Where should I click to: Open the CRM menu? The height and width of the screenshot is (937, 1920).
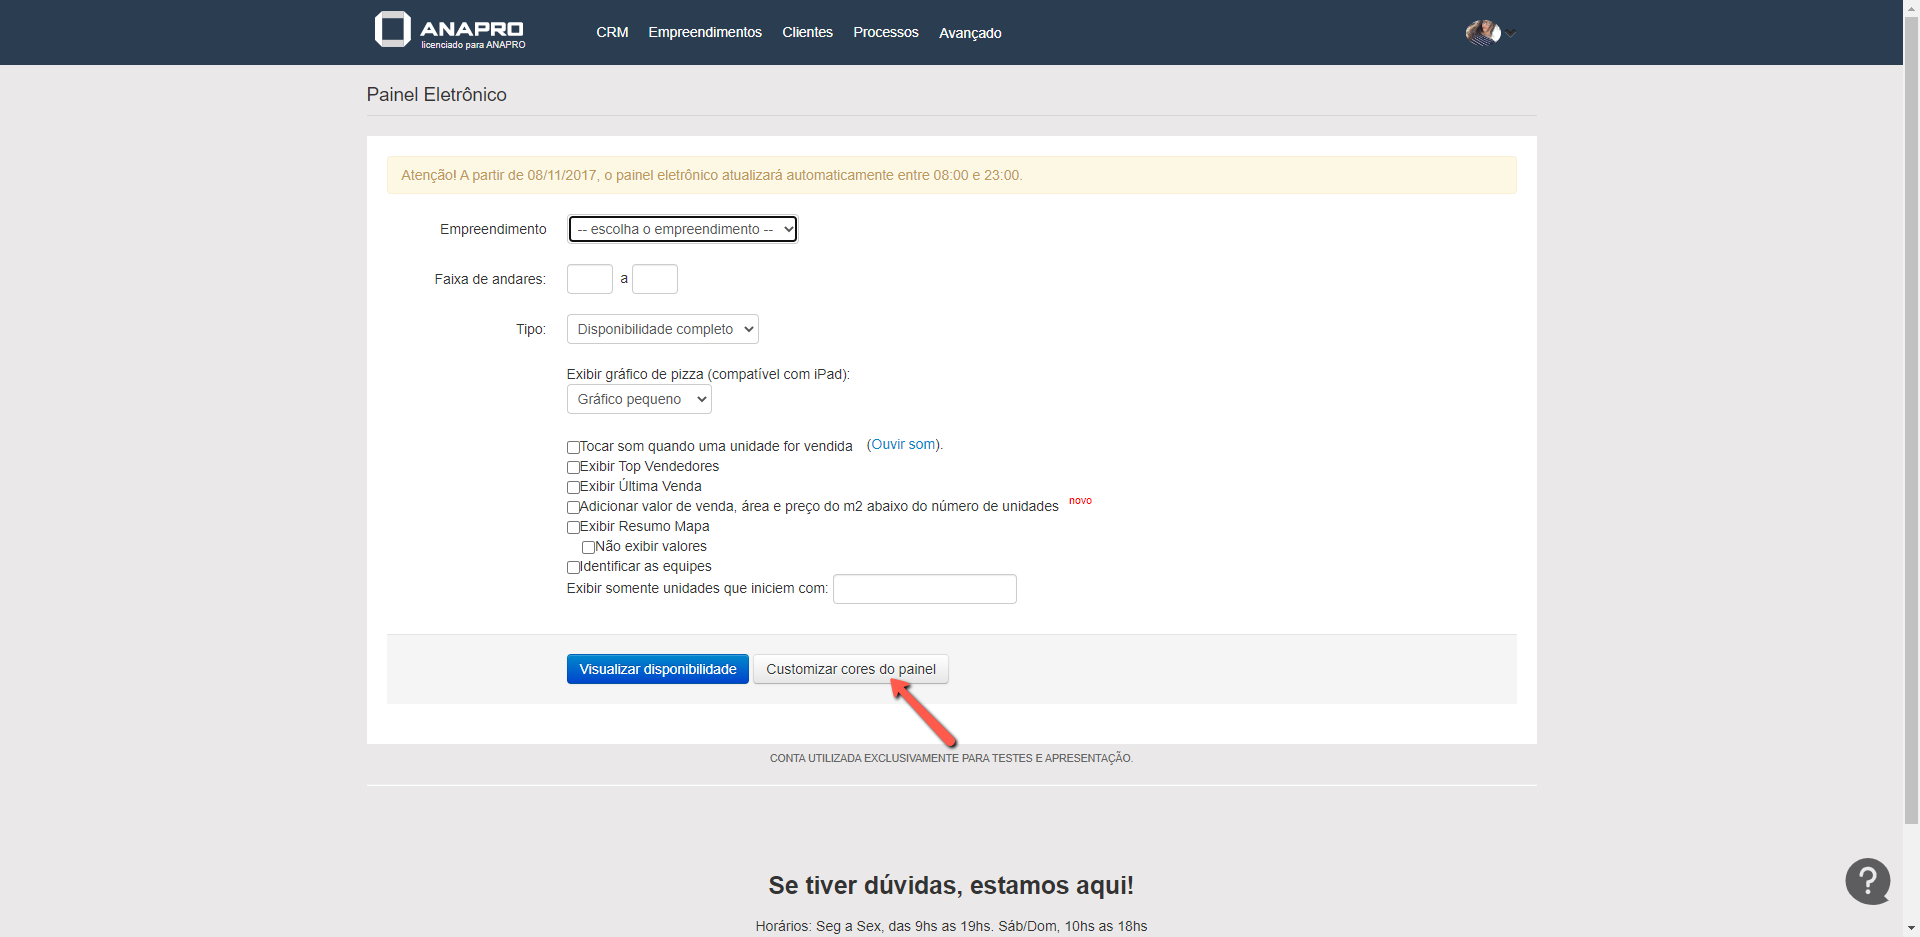(x=612, y=33)
